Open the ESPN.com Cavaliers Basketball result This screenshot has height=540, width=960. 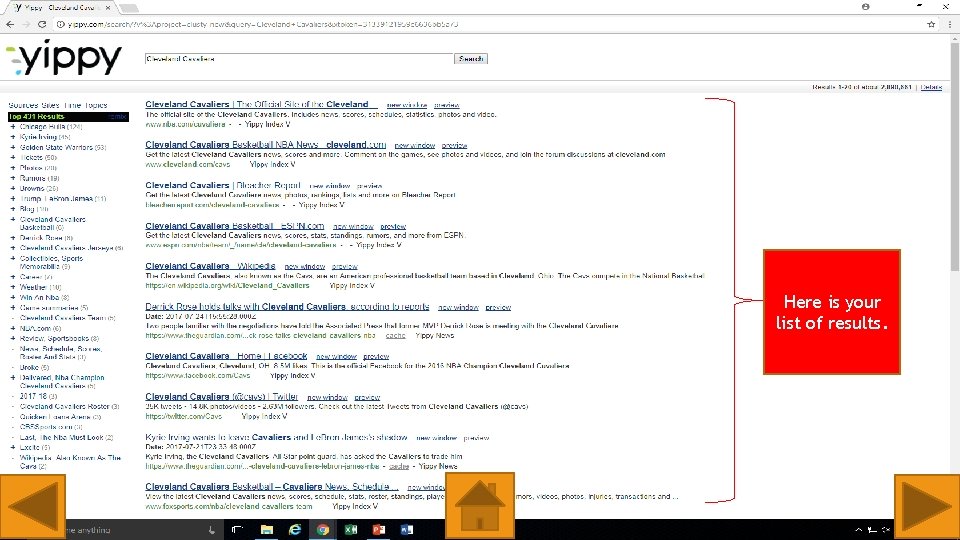coord(234,225)
